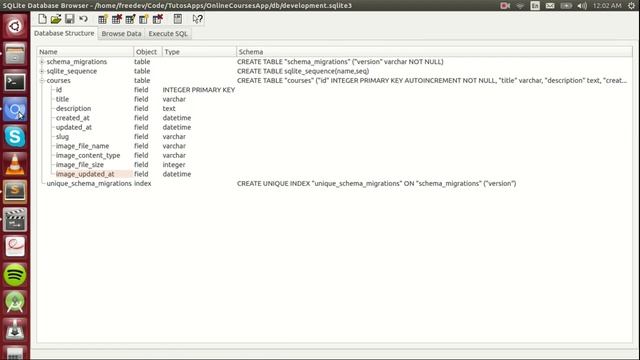Click the Type column header
Image resolution: width=640 pixels, height=360 pixels.
(x=199, y=52)
